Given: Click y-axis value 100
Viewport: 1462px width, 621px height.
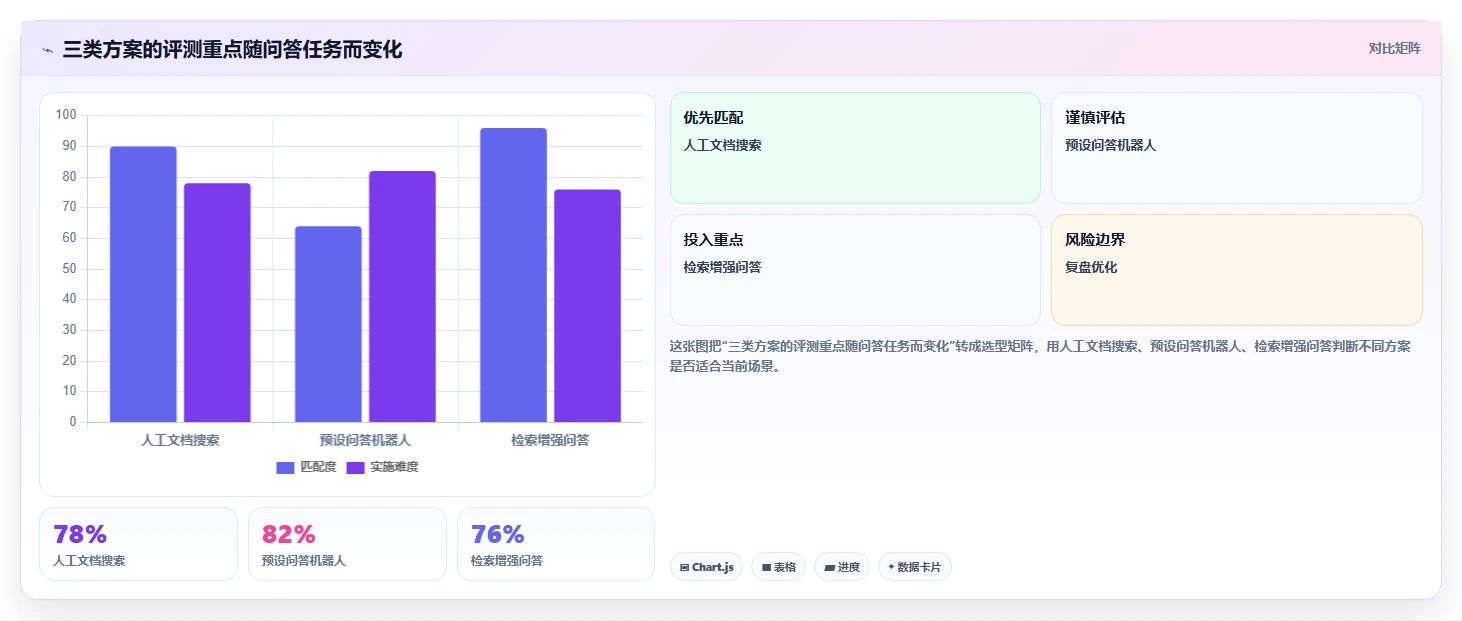Looking at the screenshot, I should 66,115.
